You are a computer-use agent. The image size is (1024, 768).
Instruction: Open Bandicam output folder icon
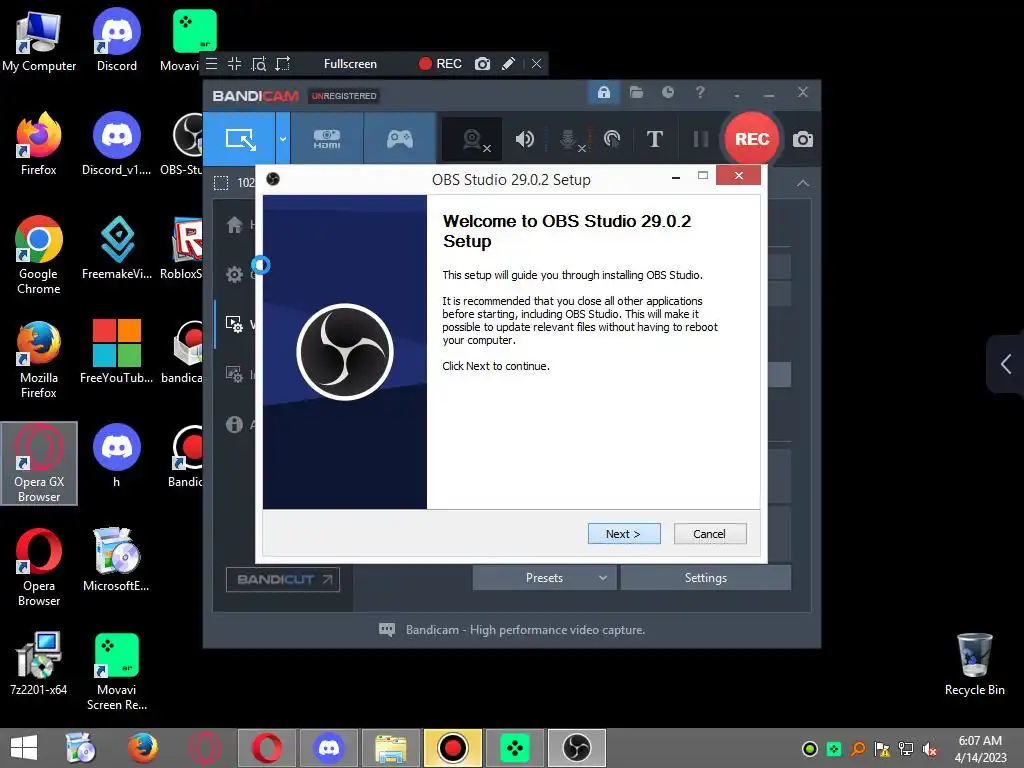click(x=636, y=92)
